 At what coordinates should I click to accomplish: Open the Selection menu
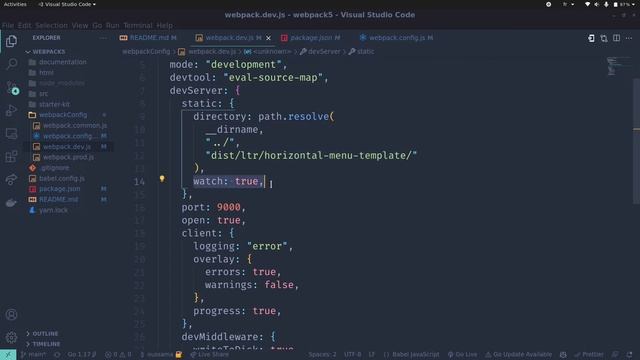pyautogui.click(x=51, y=25)
